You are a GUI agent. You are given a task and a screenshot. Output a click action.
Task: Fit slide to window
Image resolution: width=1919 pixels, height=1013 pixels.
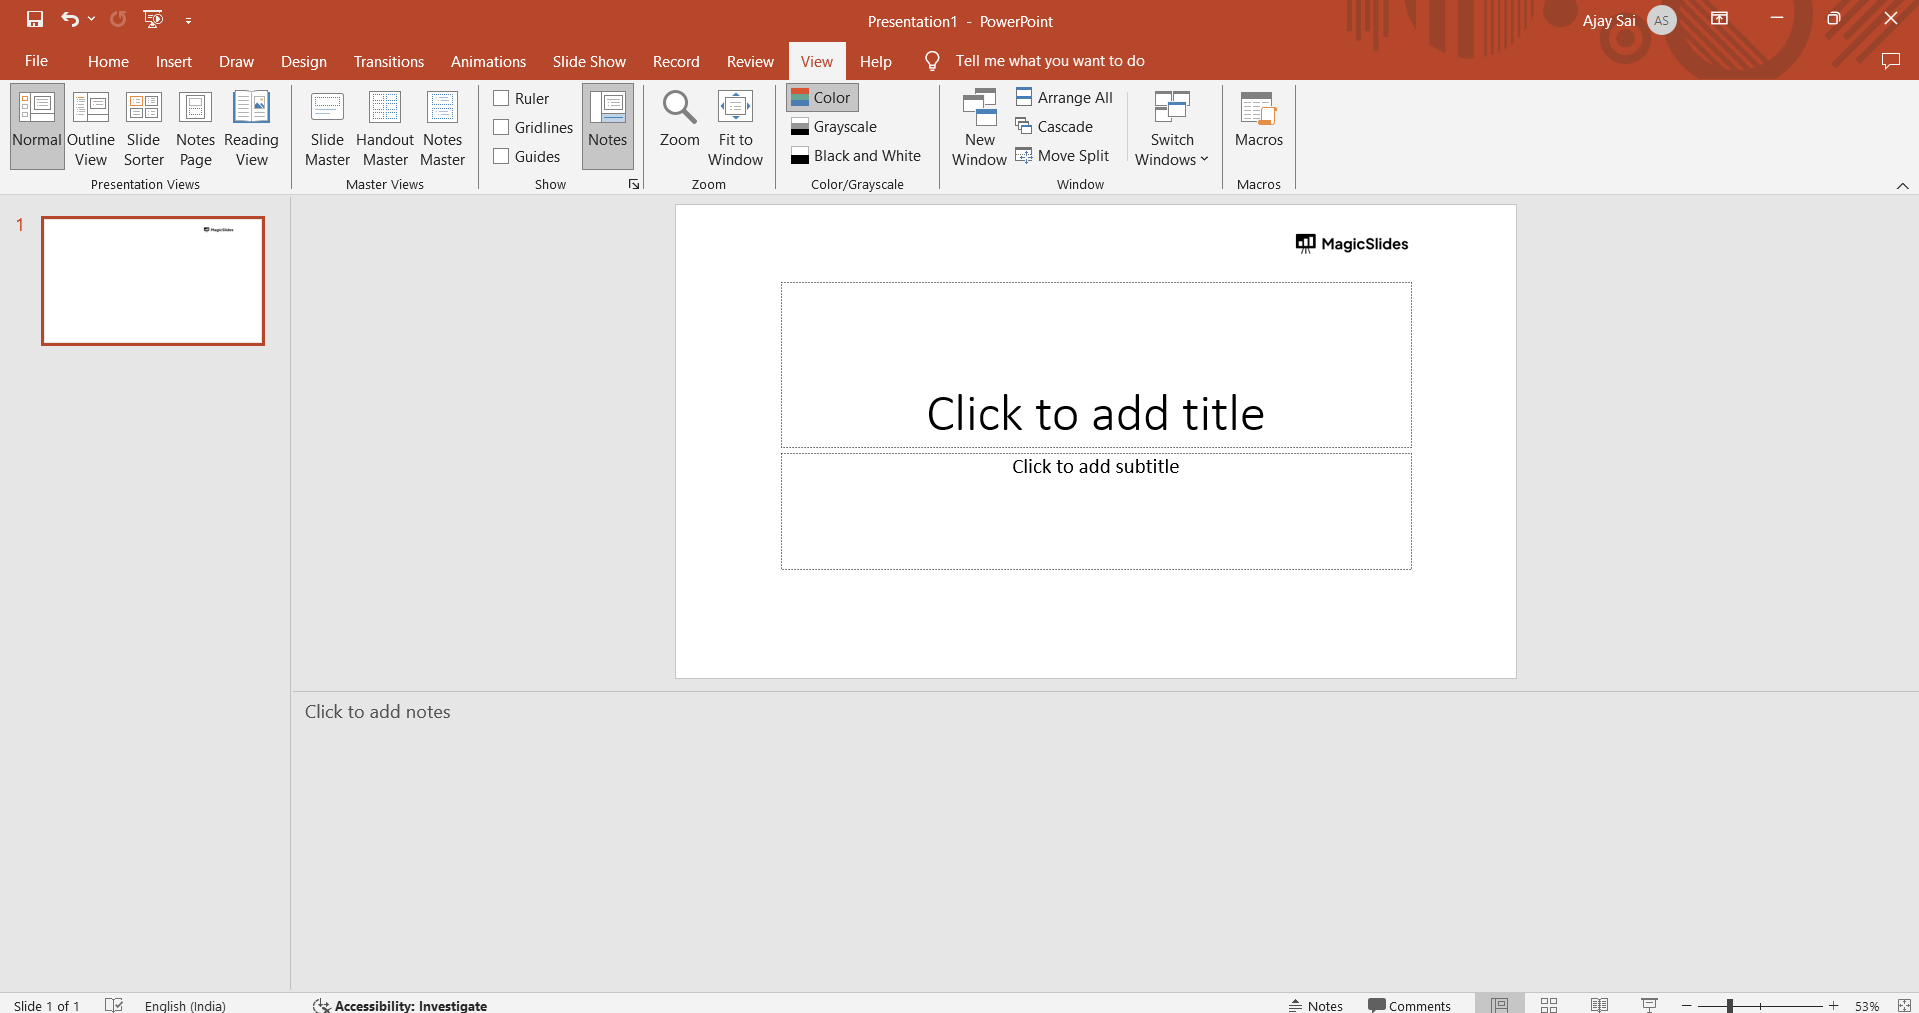coord(735,128)
